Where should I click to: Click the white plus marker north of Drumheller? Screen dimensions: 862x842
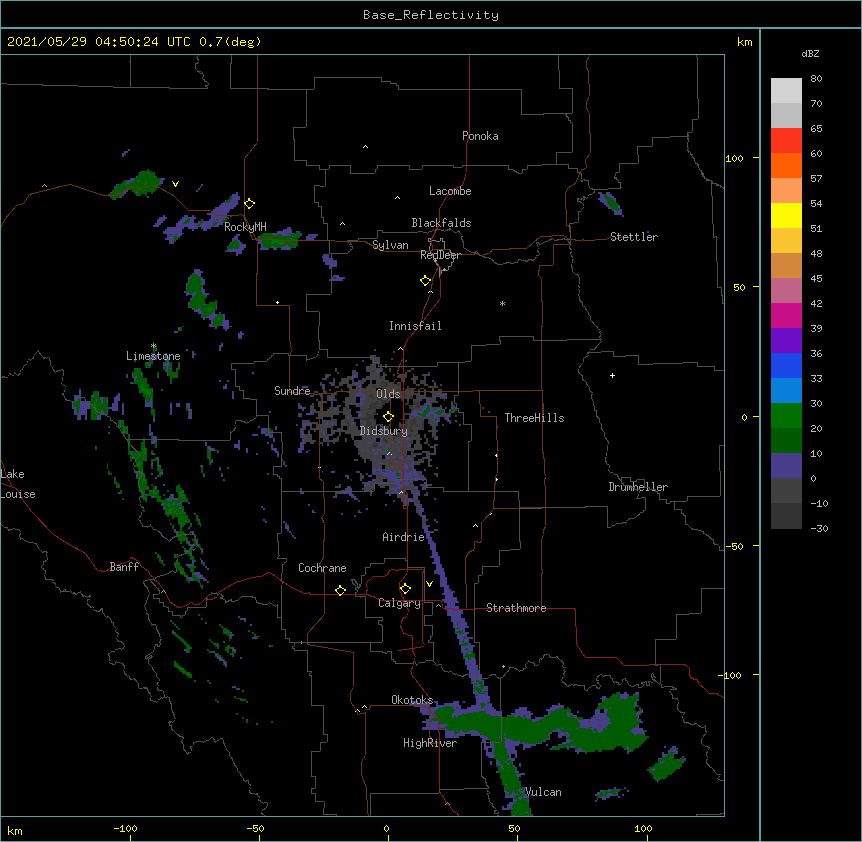point(612,375)
